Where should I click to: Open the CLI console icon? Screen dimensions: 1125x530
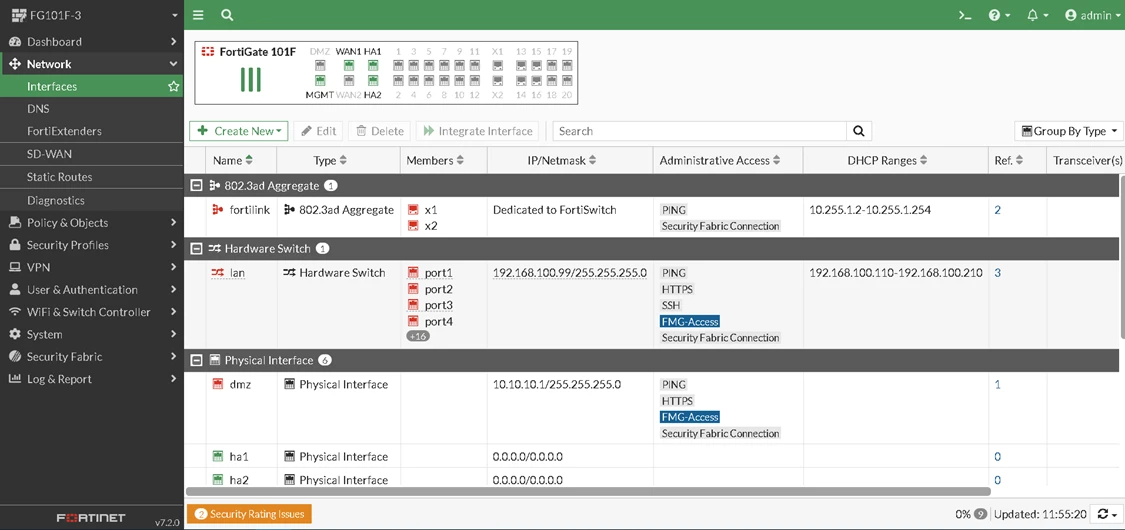(964, 15)
